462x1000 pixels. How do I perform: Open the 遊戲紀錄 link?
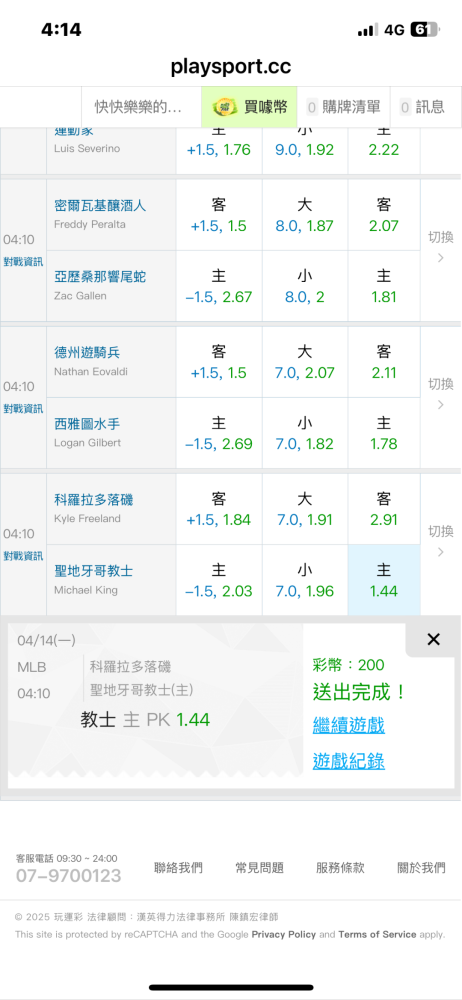(348, 761)
